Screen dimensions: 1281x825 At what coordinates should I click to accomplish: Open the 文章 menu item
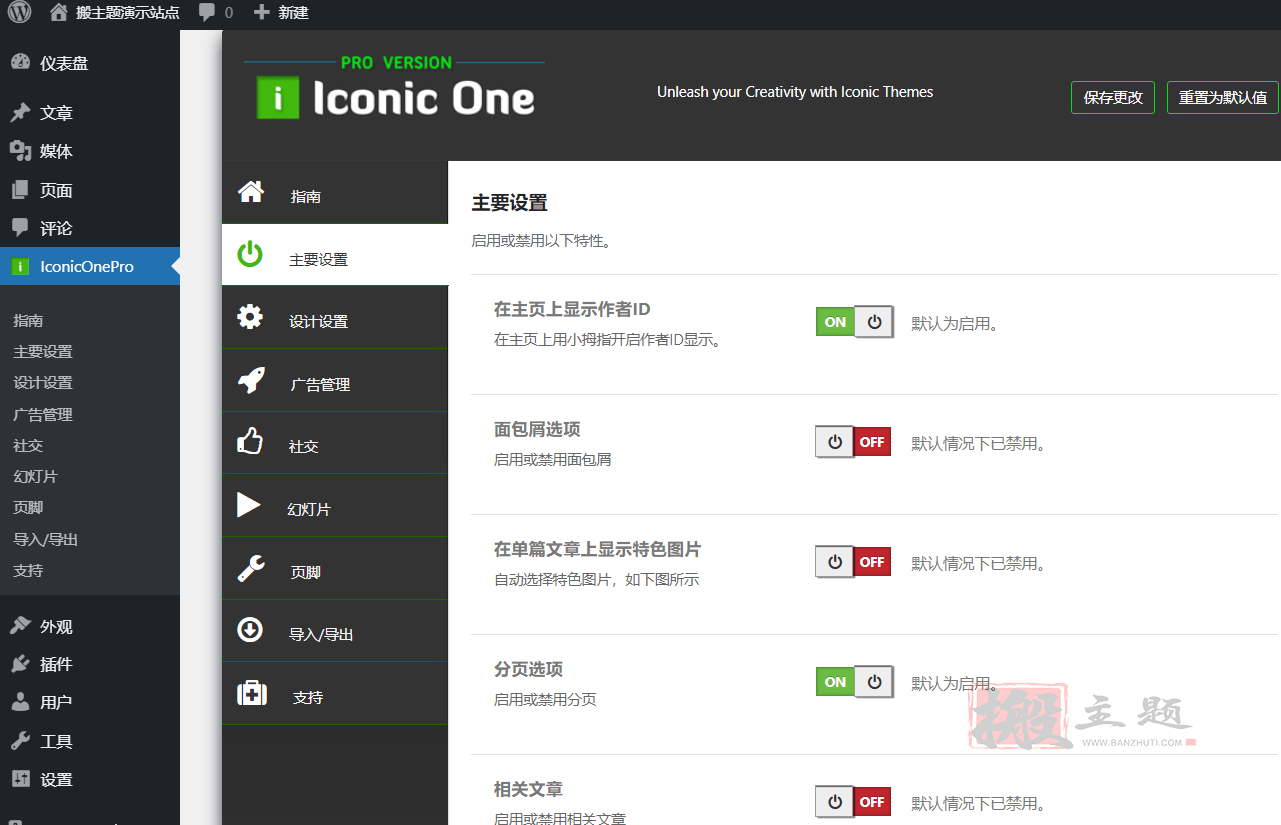[x=90, y=113]
